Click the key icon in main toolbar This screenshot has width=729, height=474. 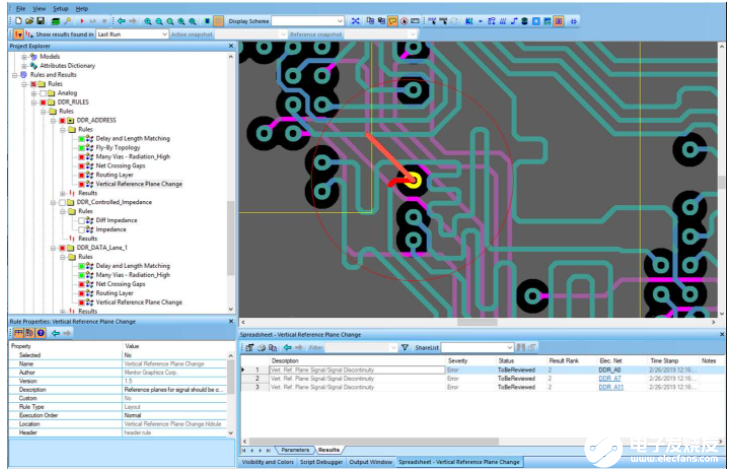[x=68, y=21]
